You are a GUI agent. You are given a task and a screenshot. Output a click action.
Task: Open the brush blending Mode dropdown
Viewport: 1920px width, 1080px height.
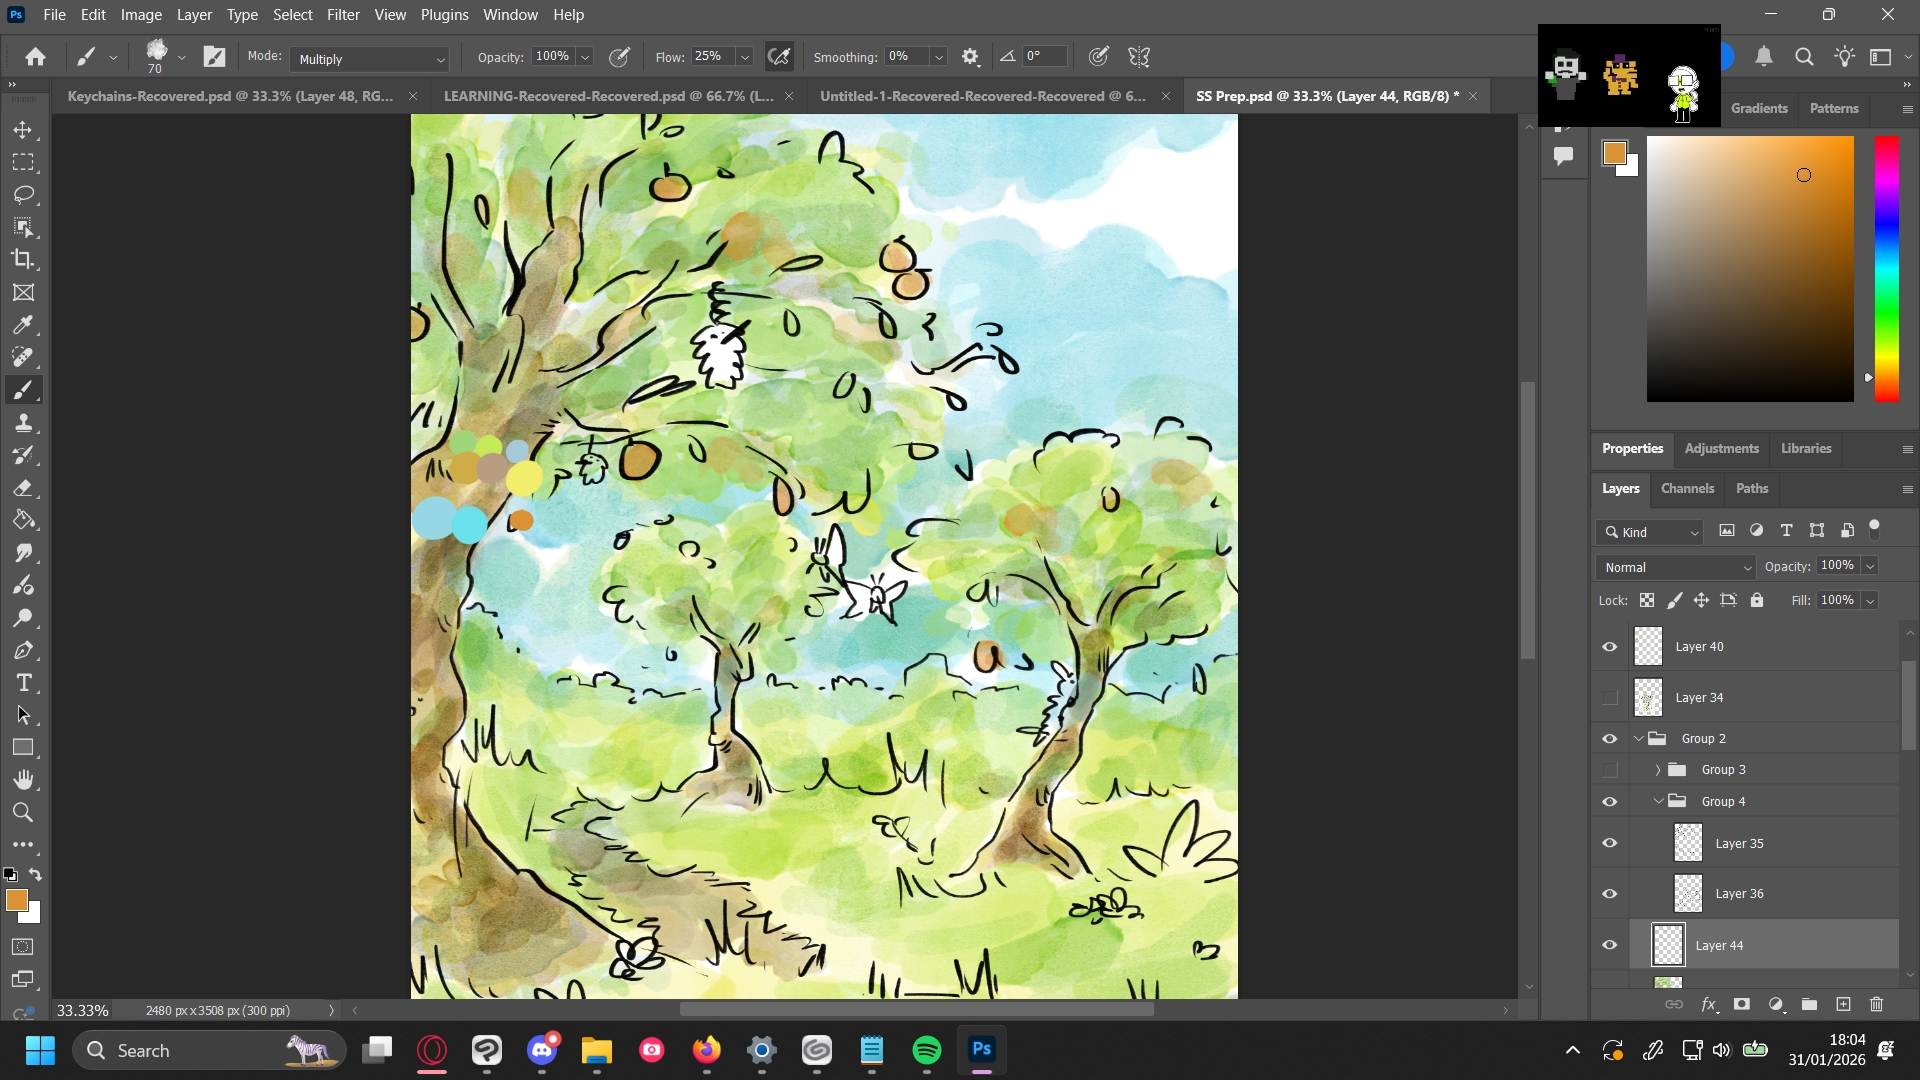369,59
